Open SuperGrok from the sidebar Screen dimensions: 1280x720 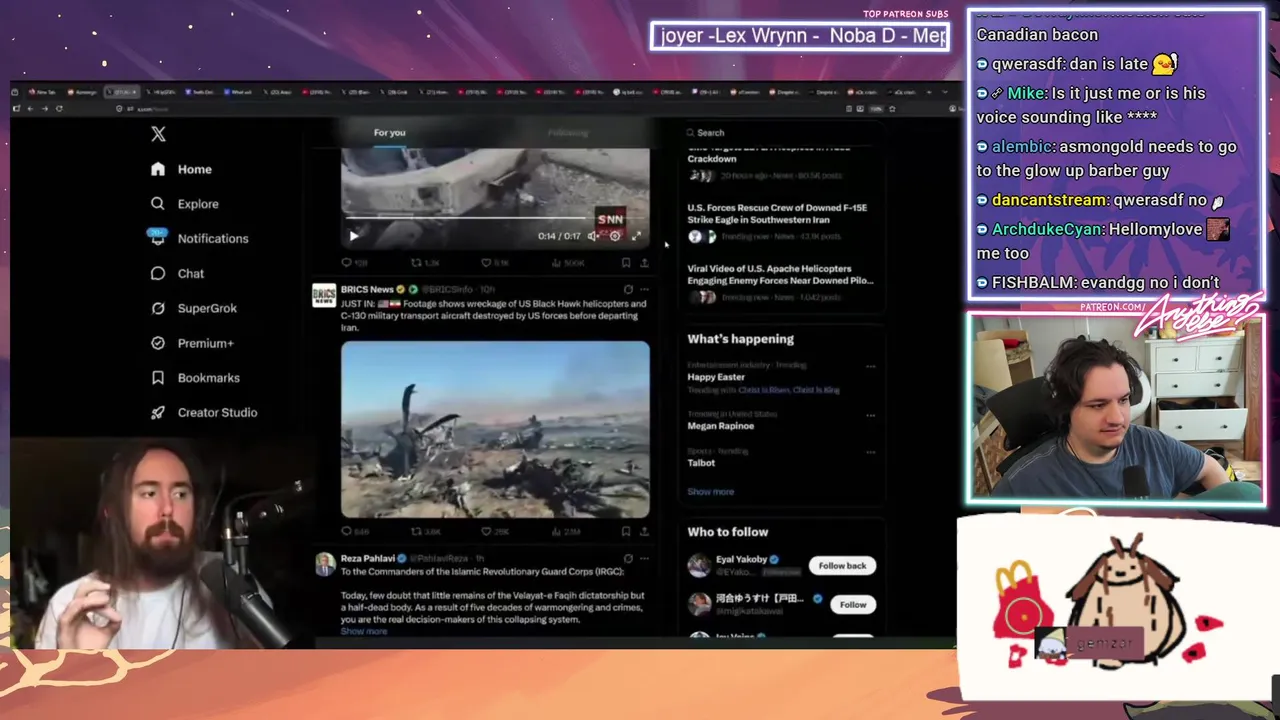(194, 308)
